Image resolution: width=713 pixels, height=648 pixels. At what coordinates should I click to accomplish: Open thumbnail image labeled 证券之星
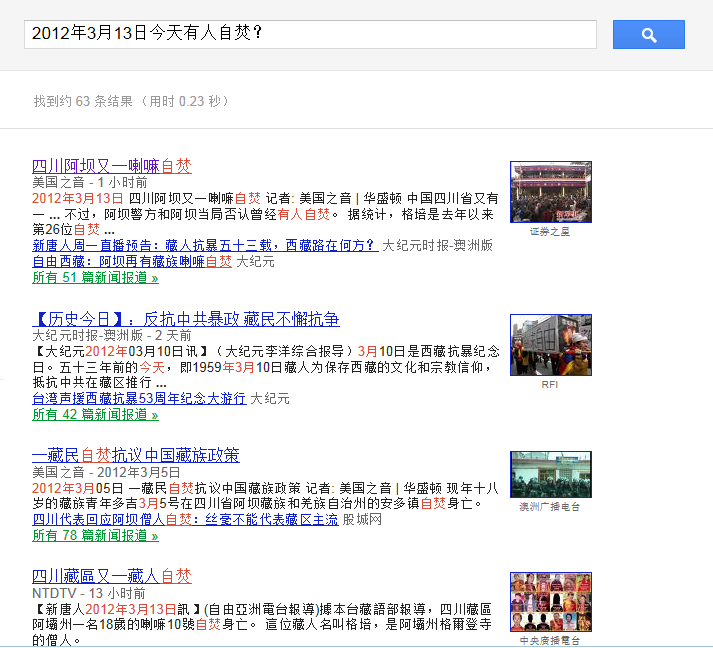tap(550, 192)
